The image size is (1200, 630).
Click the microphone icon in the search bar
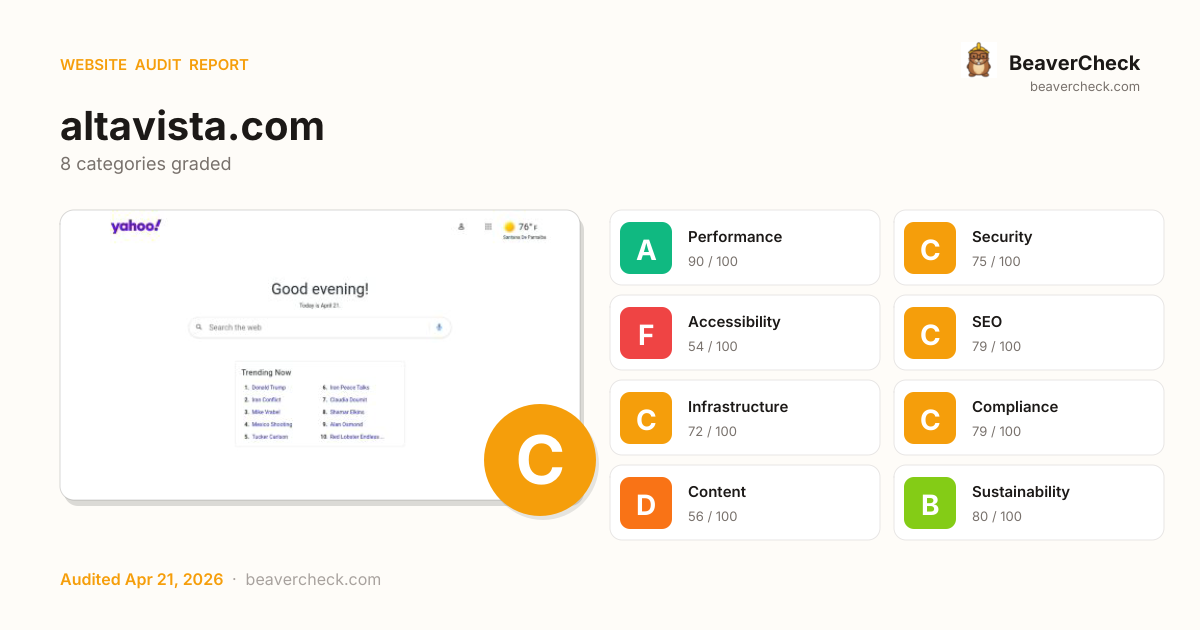pos(439,327)
